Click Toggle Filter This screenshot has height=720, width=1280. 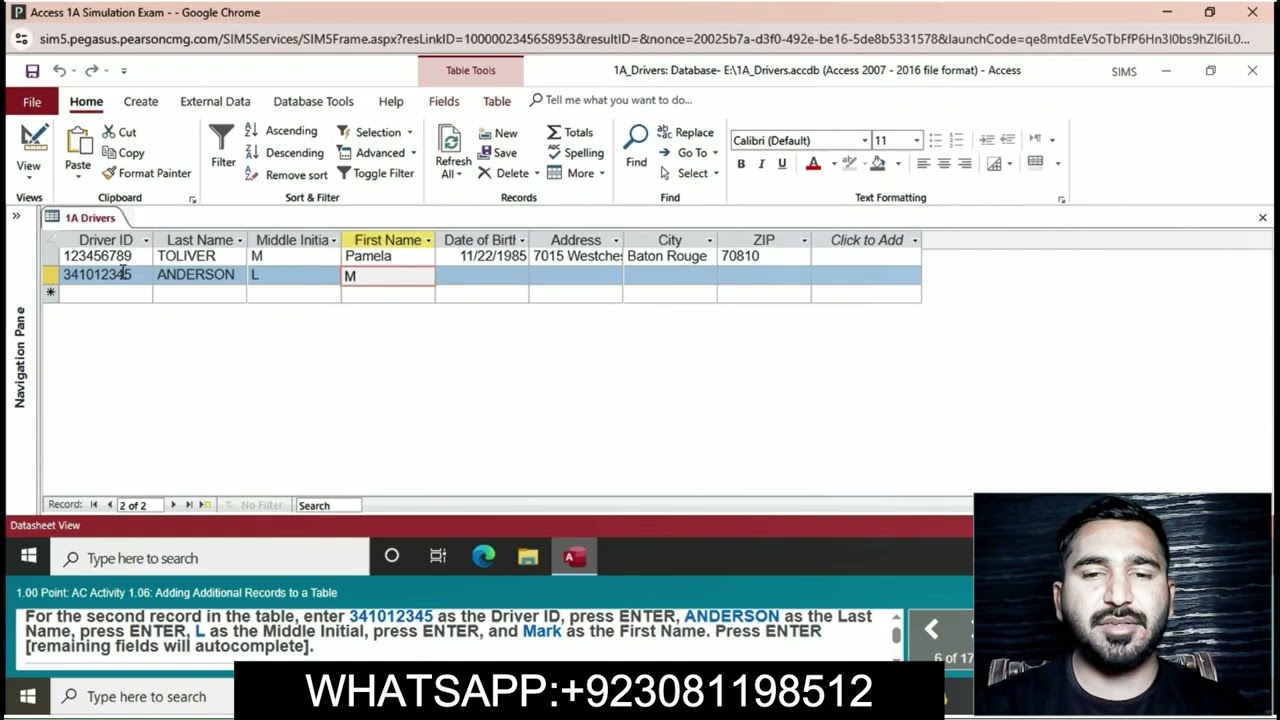375,173
